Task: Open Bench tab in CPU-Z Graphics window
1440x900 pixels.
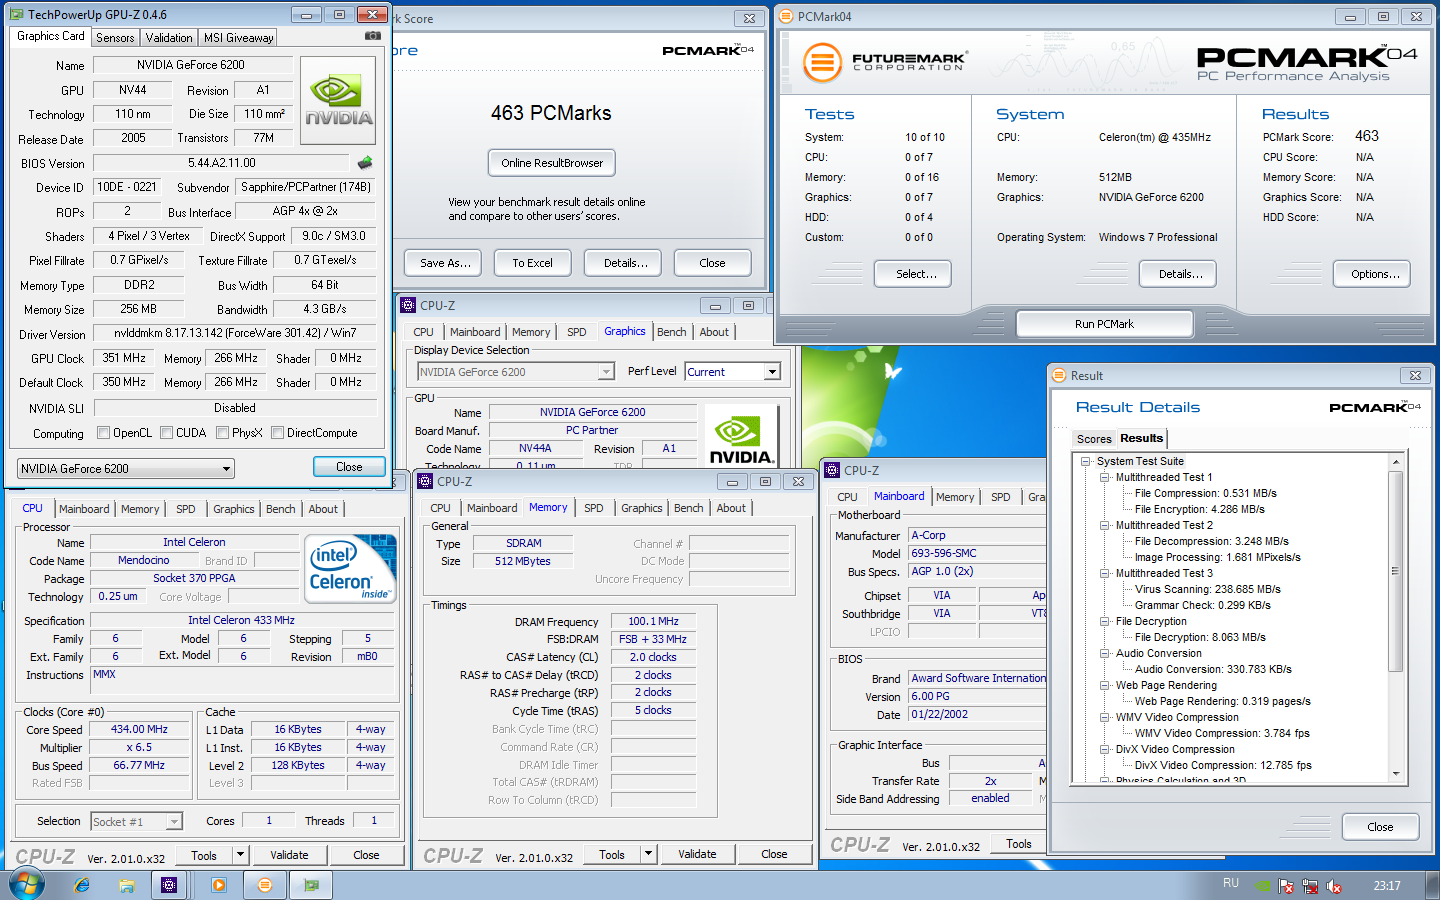Action: coord(672,332)
